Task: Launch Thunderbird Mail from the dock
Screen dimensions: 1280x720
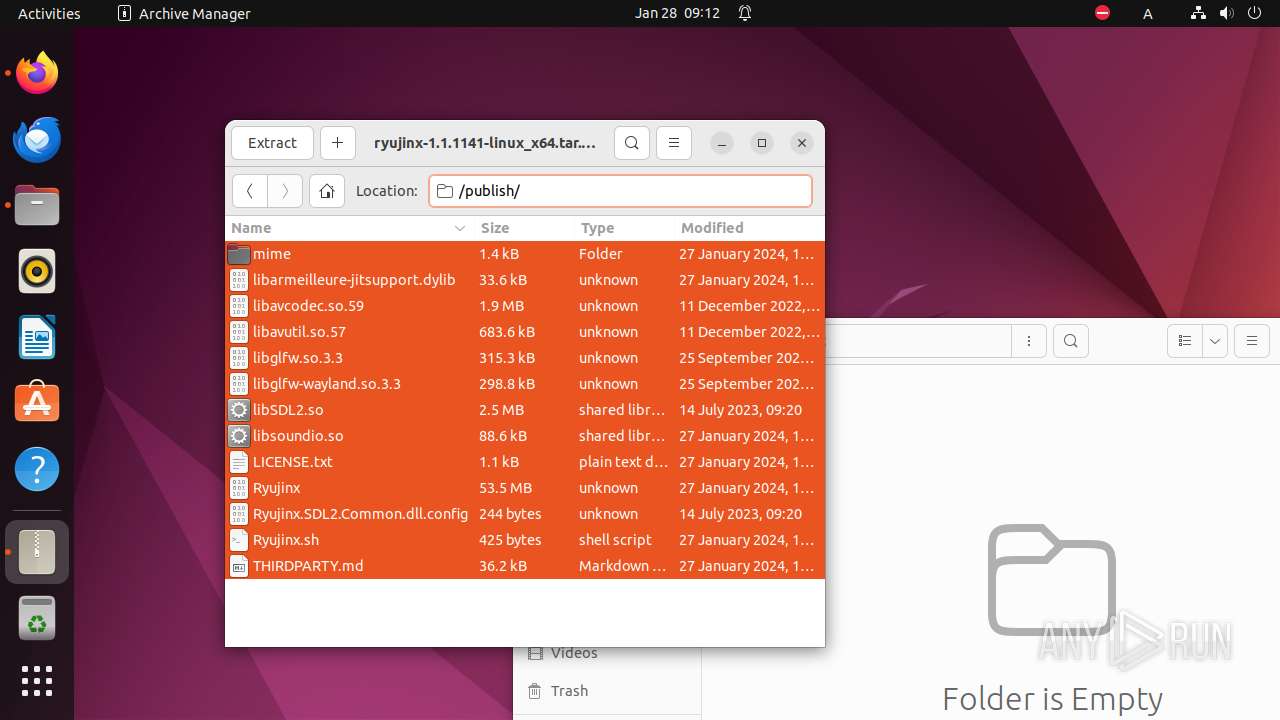Action: pyautogui.click(x=37, y=139)
